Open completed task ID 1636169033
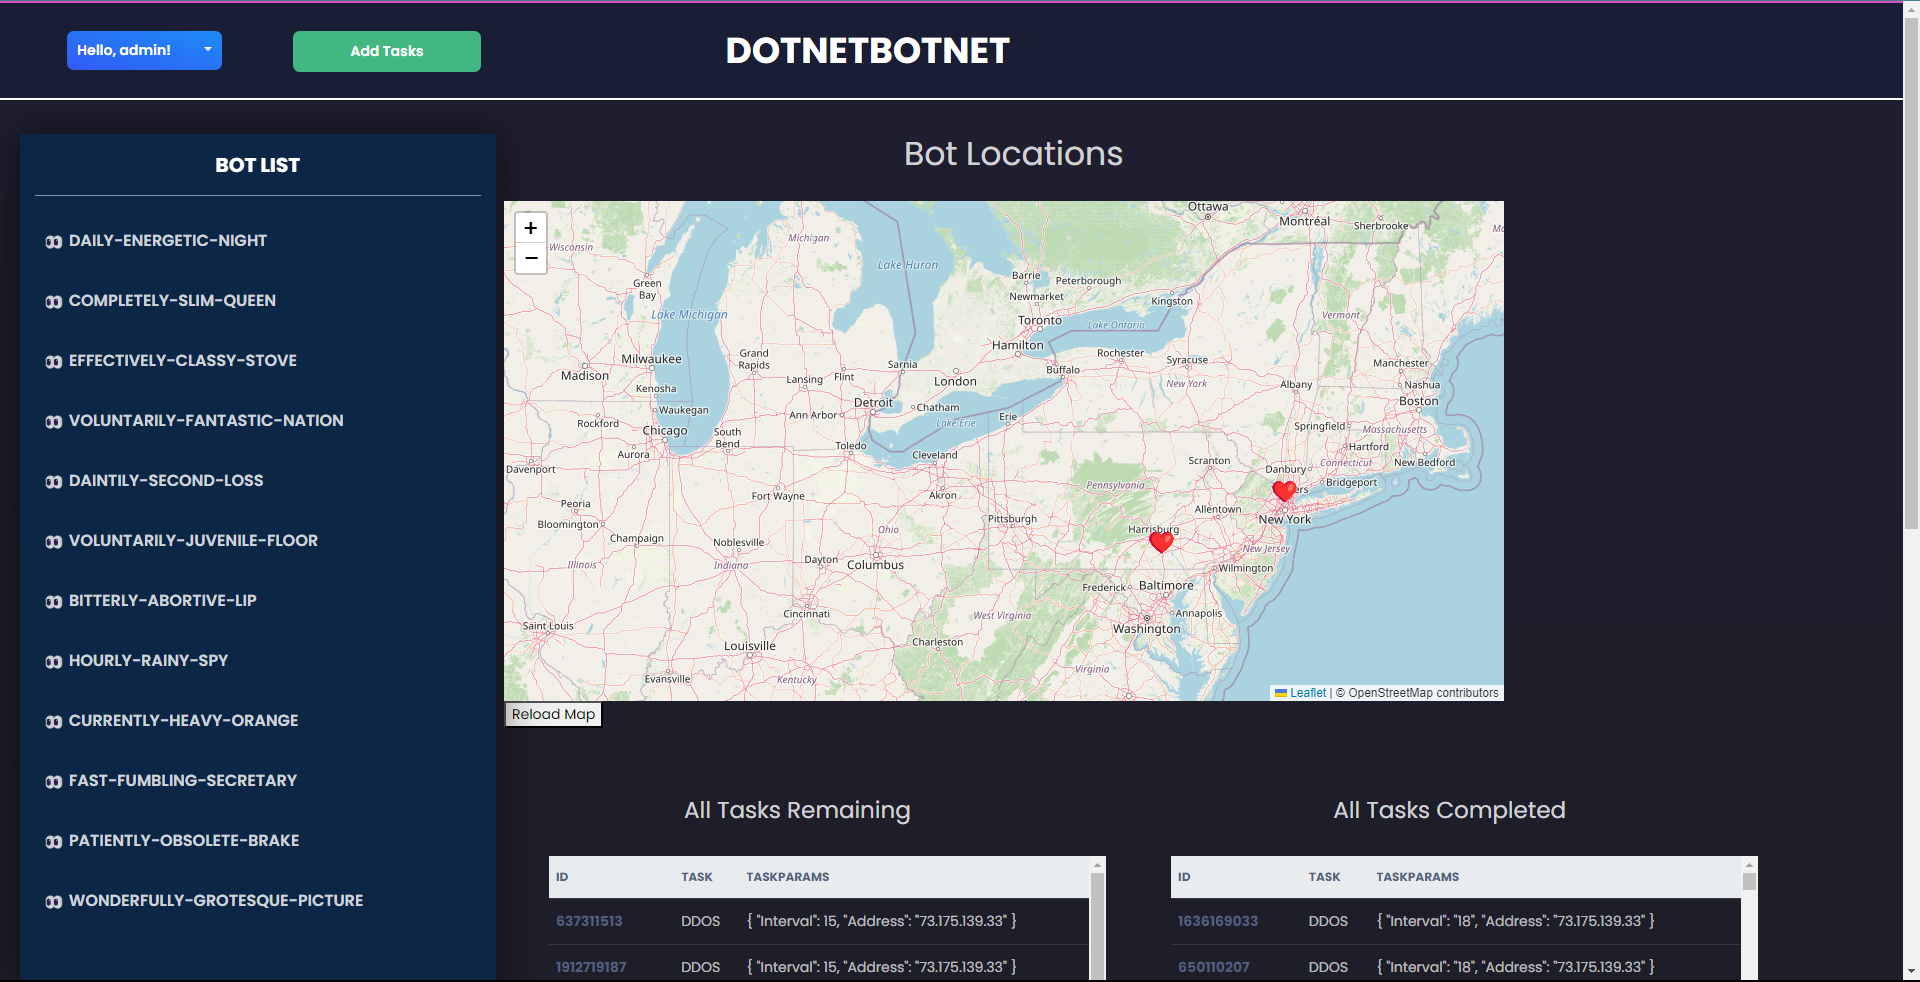 click(1217, 921)
